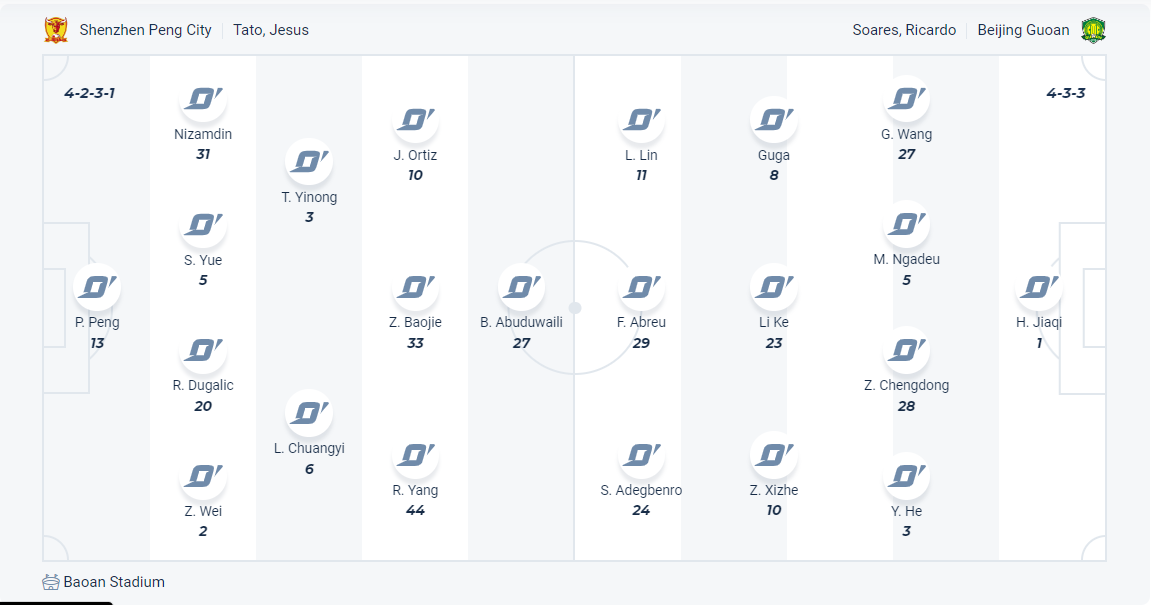Select goalkeeper P. Peng's player icon
The width and height of the screenshot is (1151, 605).
tap(97, 288)
